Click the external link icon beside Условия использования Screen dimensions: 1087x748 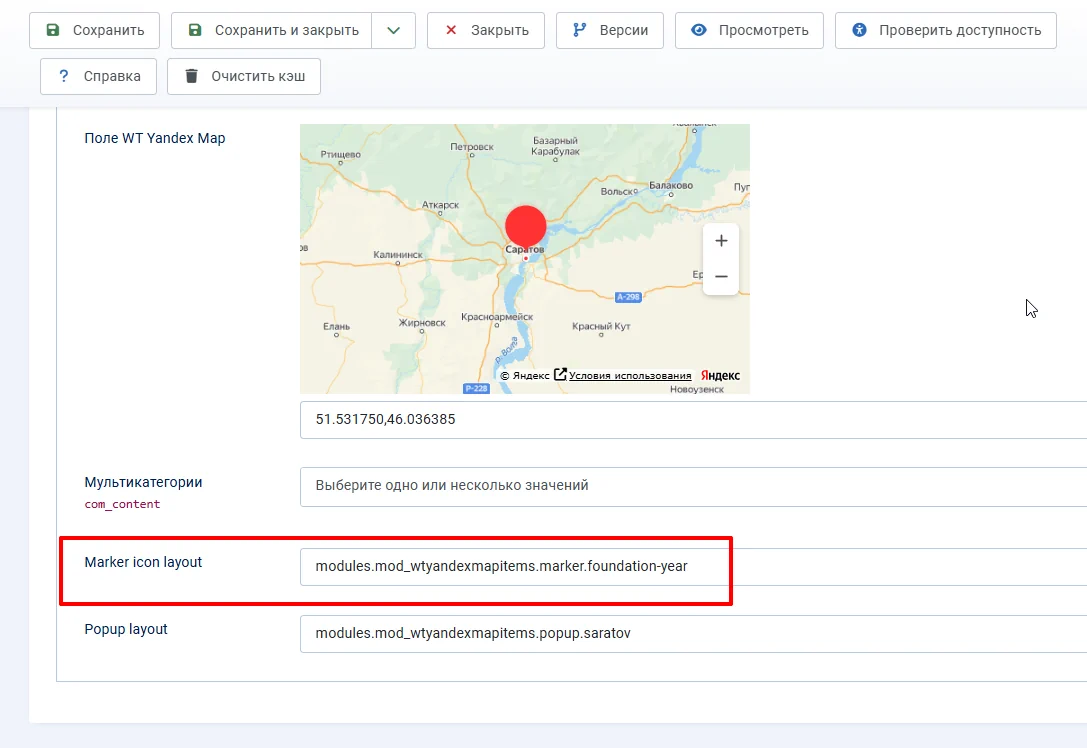click(x=560, y=374)
